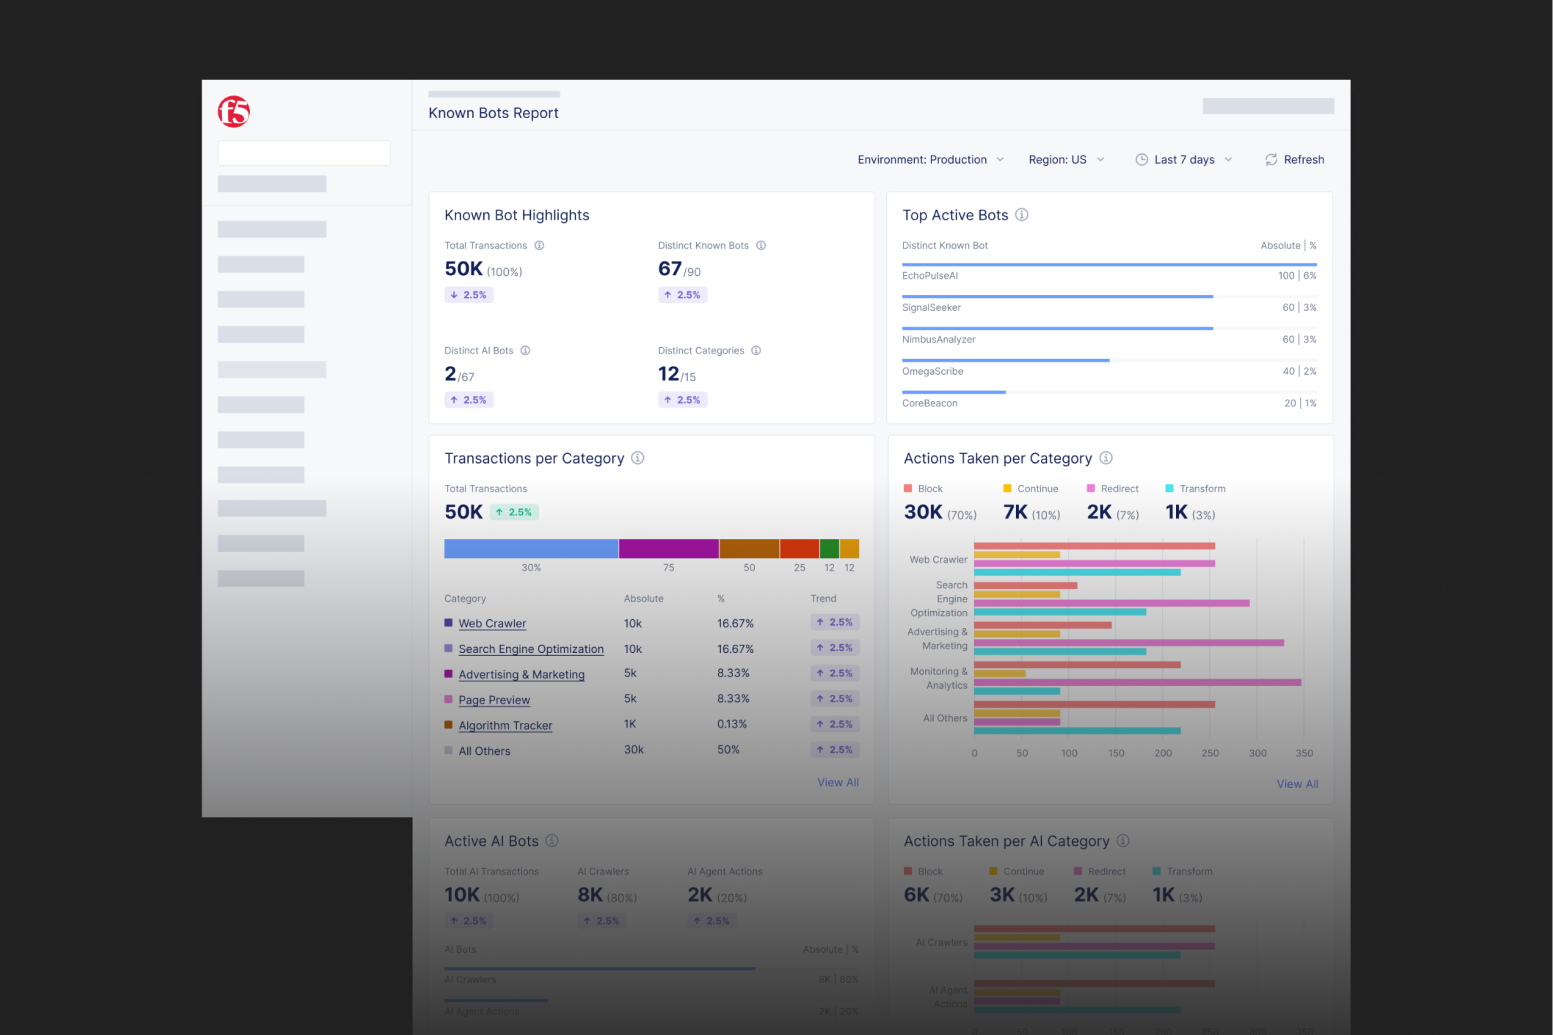Open the info icon beside Total Transactions highlight
The image size is (1553, 1035).
coord(539,246)
